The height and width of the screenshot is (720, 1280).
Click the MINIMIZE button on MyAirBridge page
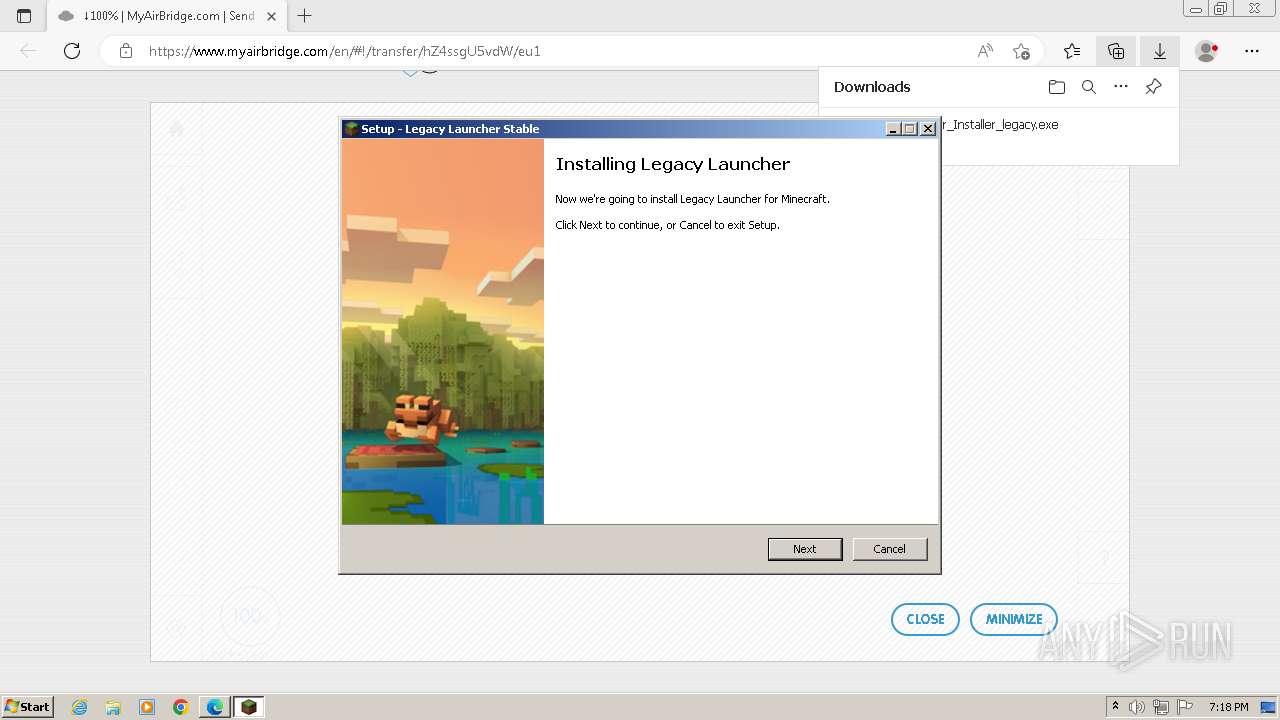tap(1014, 619)
